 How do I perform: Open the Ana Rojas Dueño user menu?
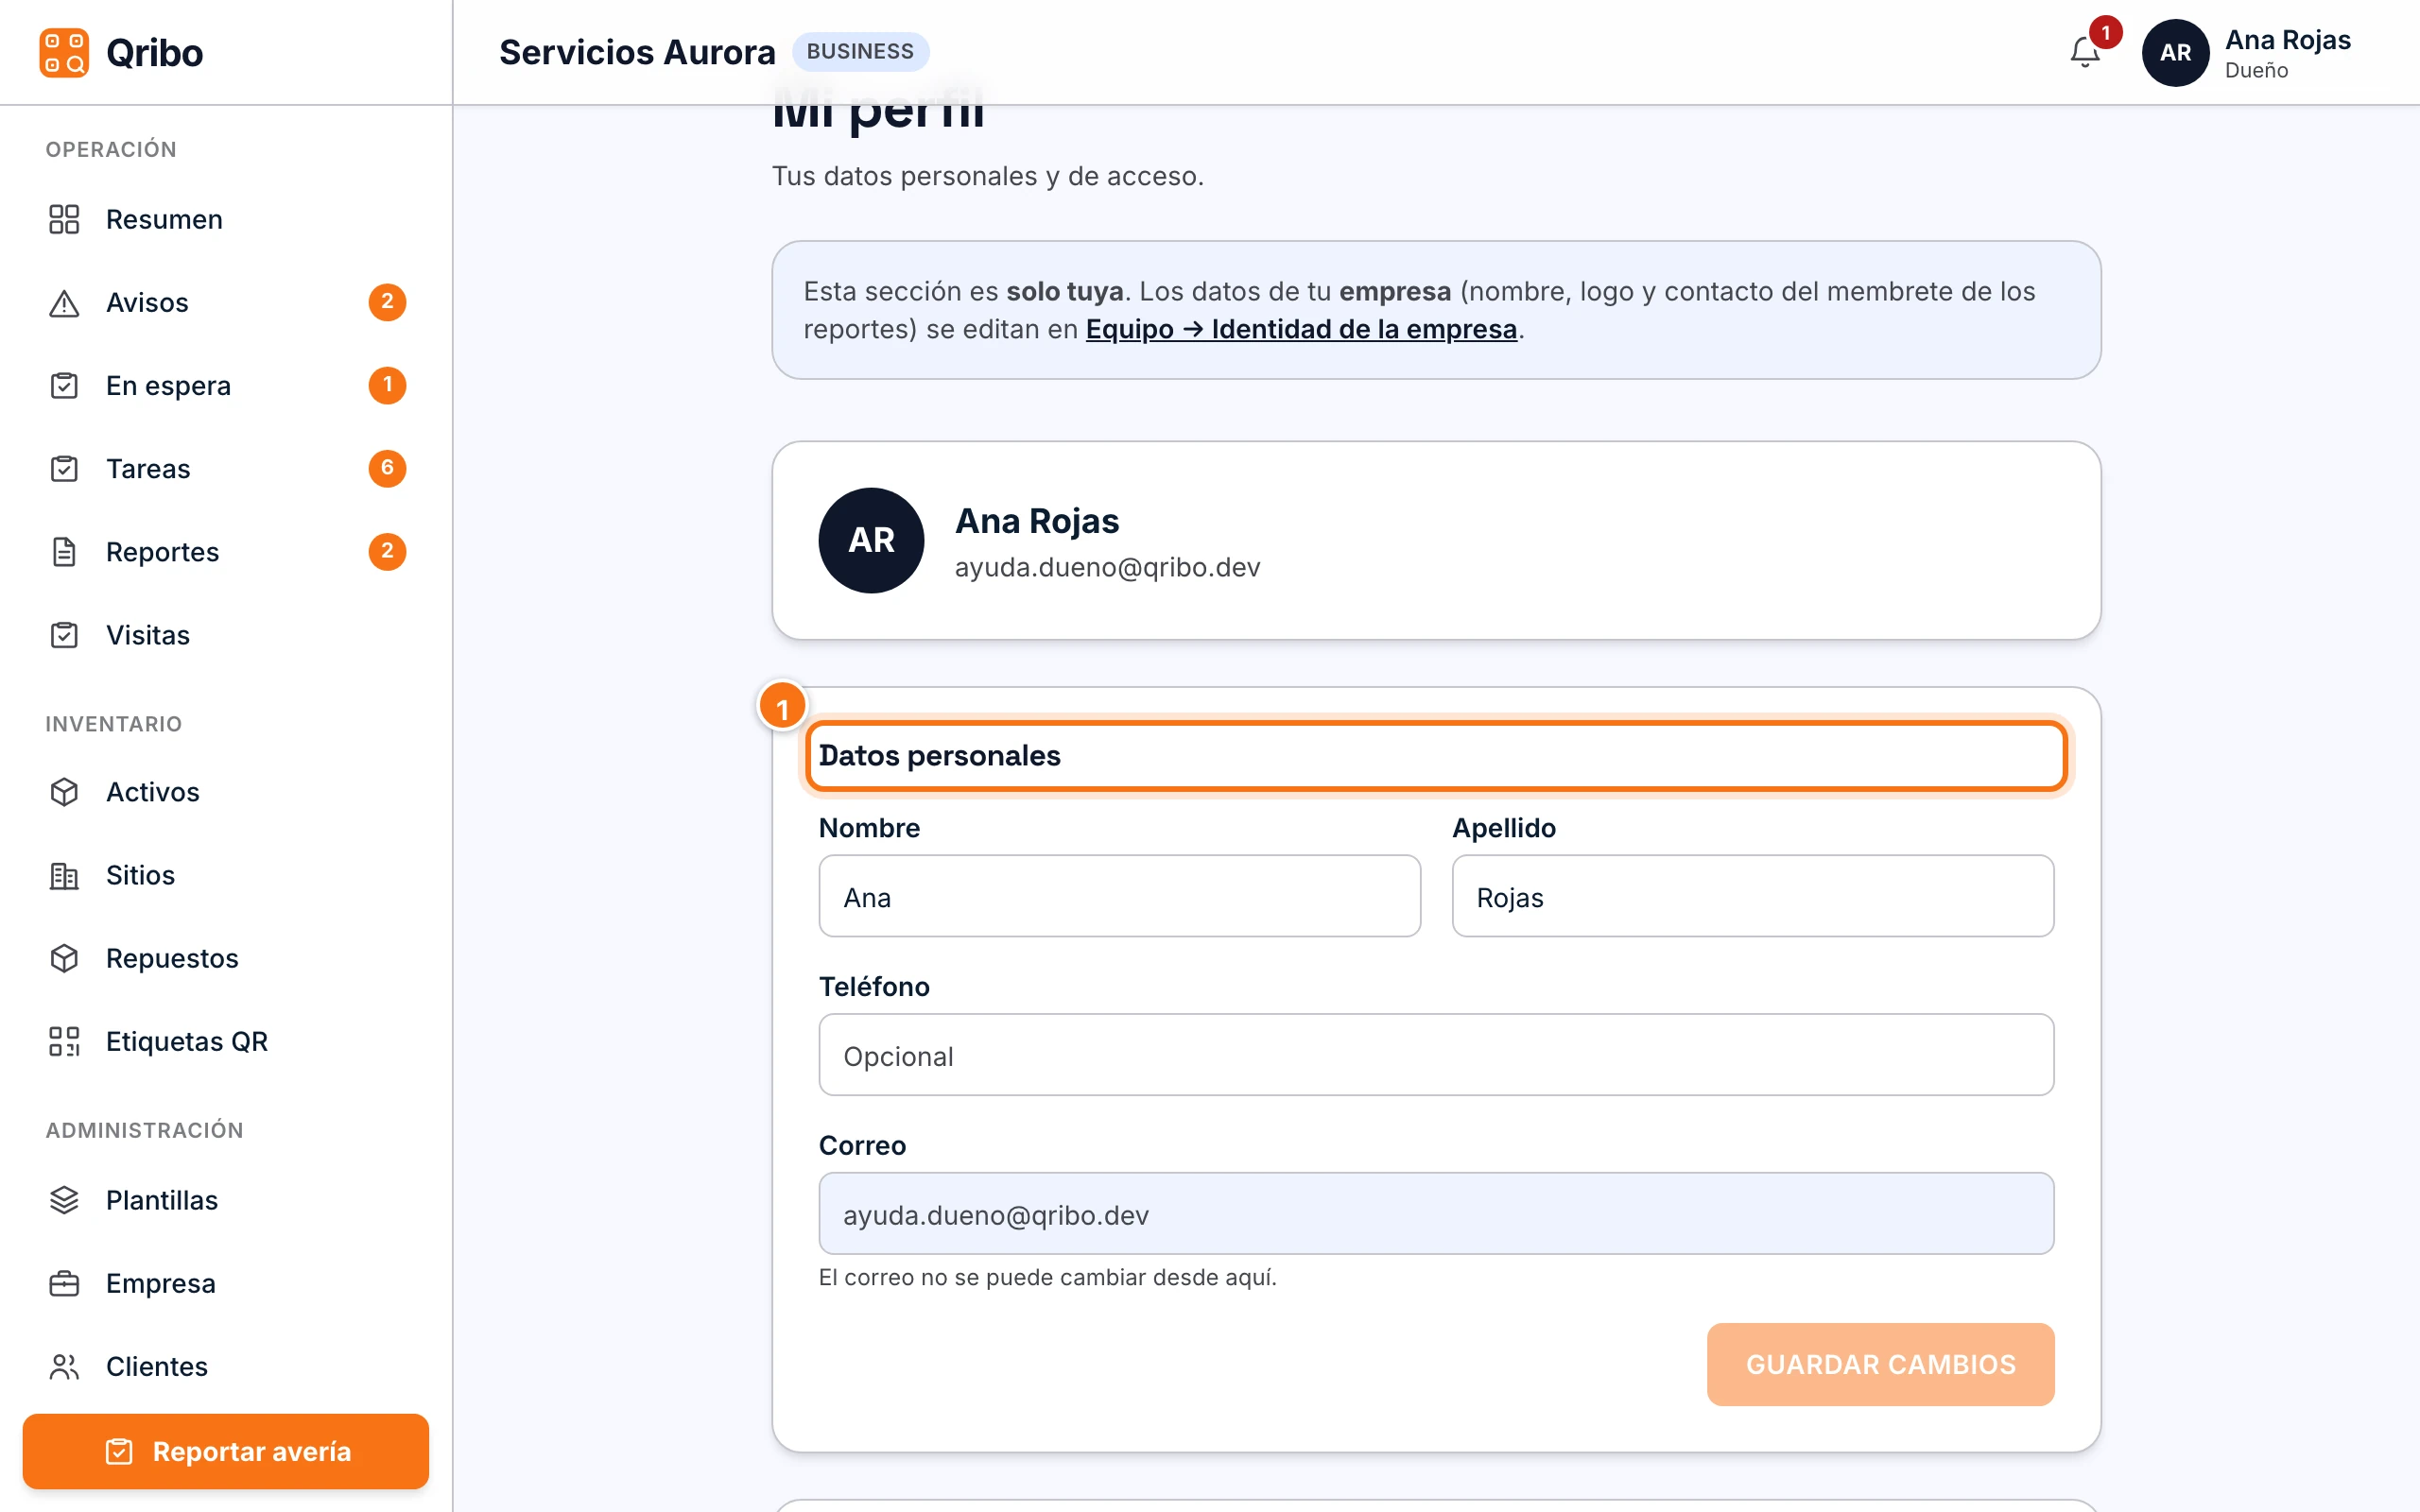tap(2247, 52)
